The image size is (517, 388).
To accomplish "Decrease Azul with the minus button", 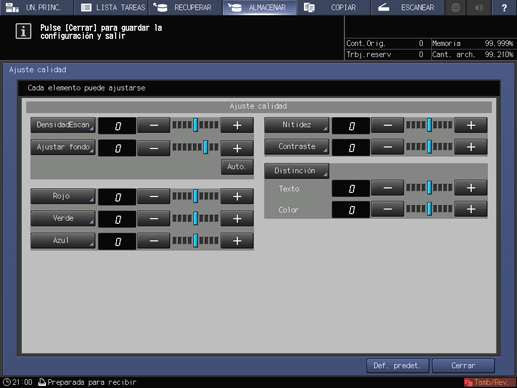I will click(x=154, y=241).
